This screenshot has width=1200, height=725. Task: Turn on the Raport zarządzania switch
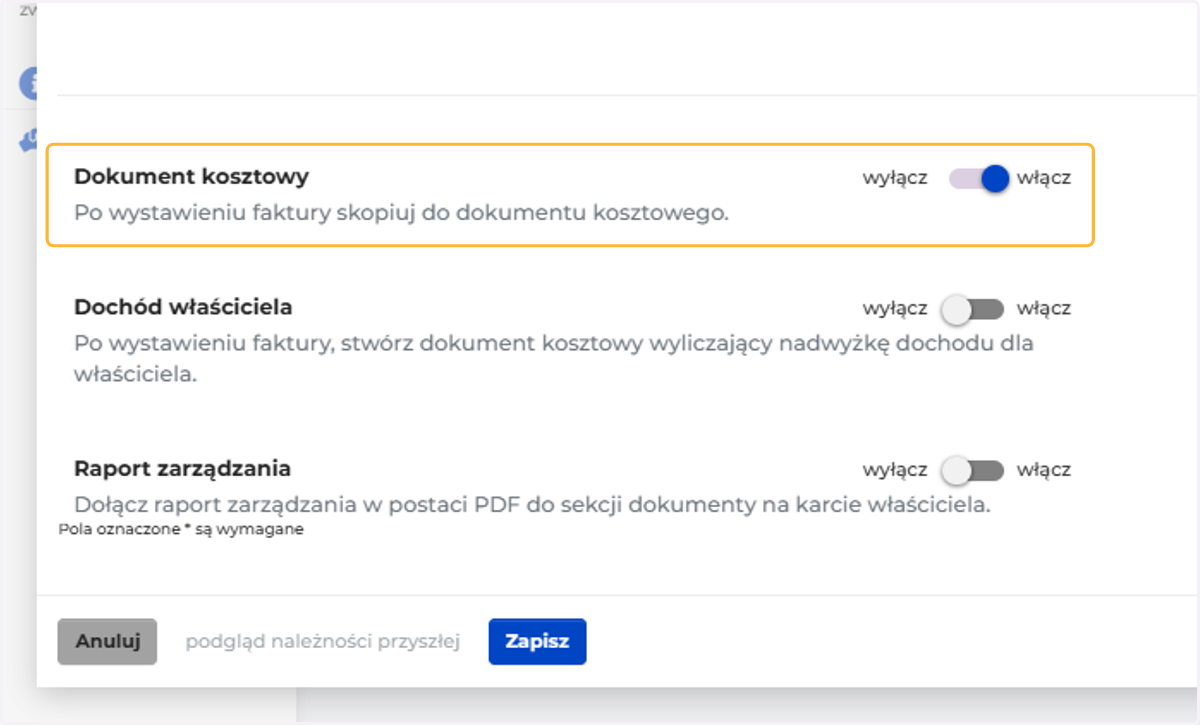[973, 470]
